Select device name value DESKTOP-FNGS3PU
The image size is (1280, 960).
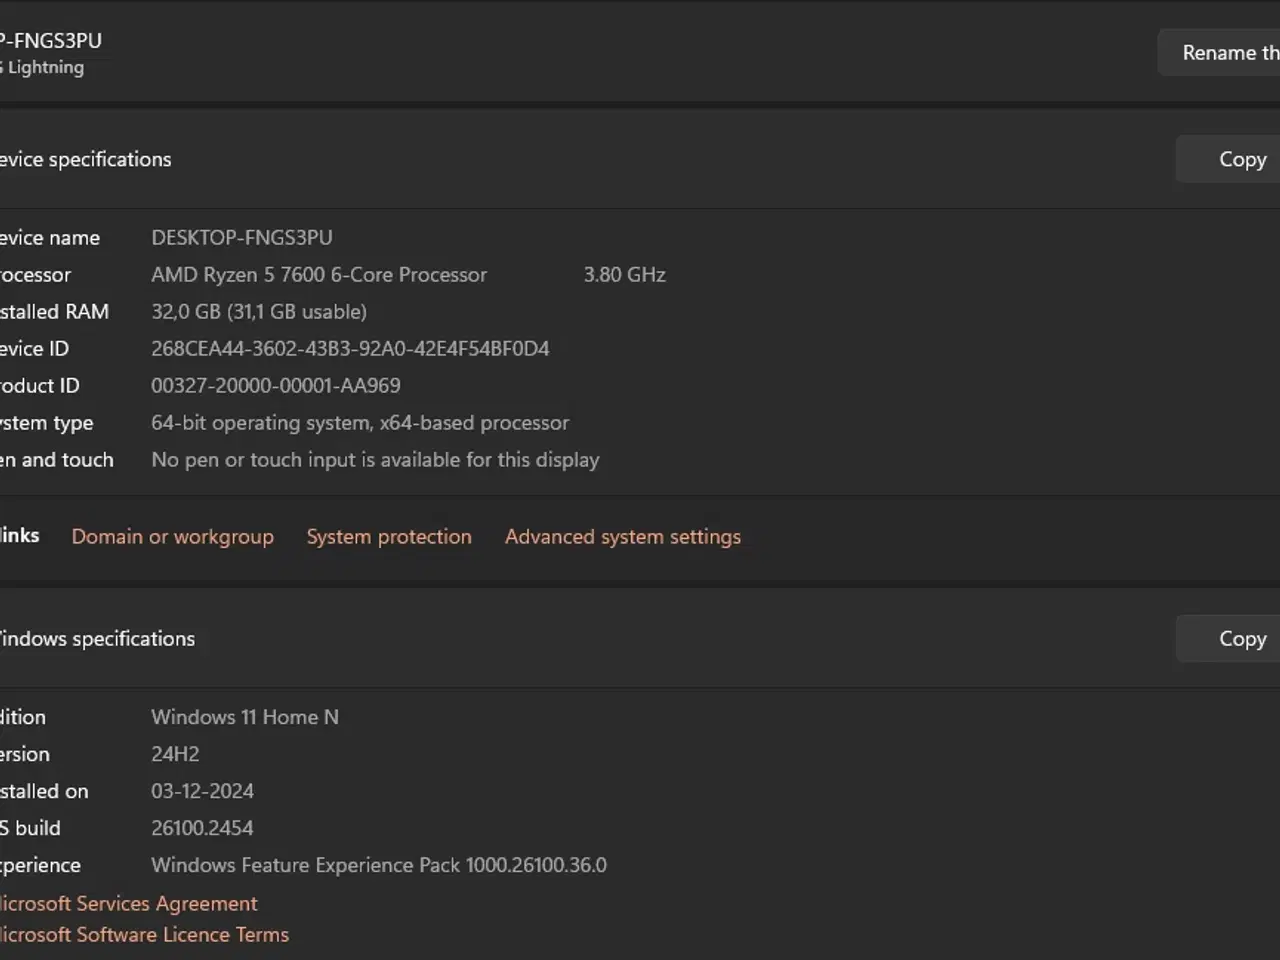(x=242, y=238)
